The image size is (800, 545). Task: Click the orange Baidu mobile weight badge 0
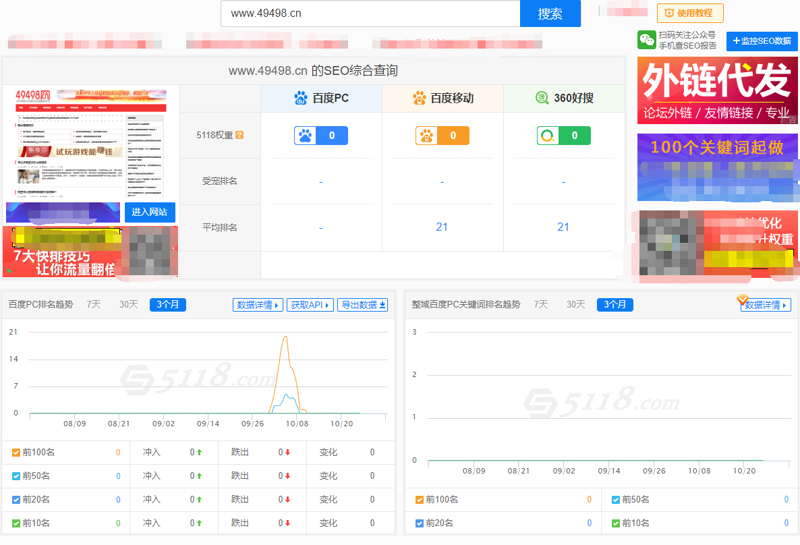[x=442, y=136]
